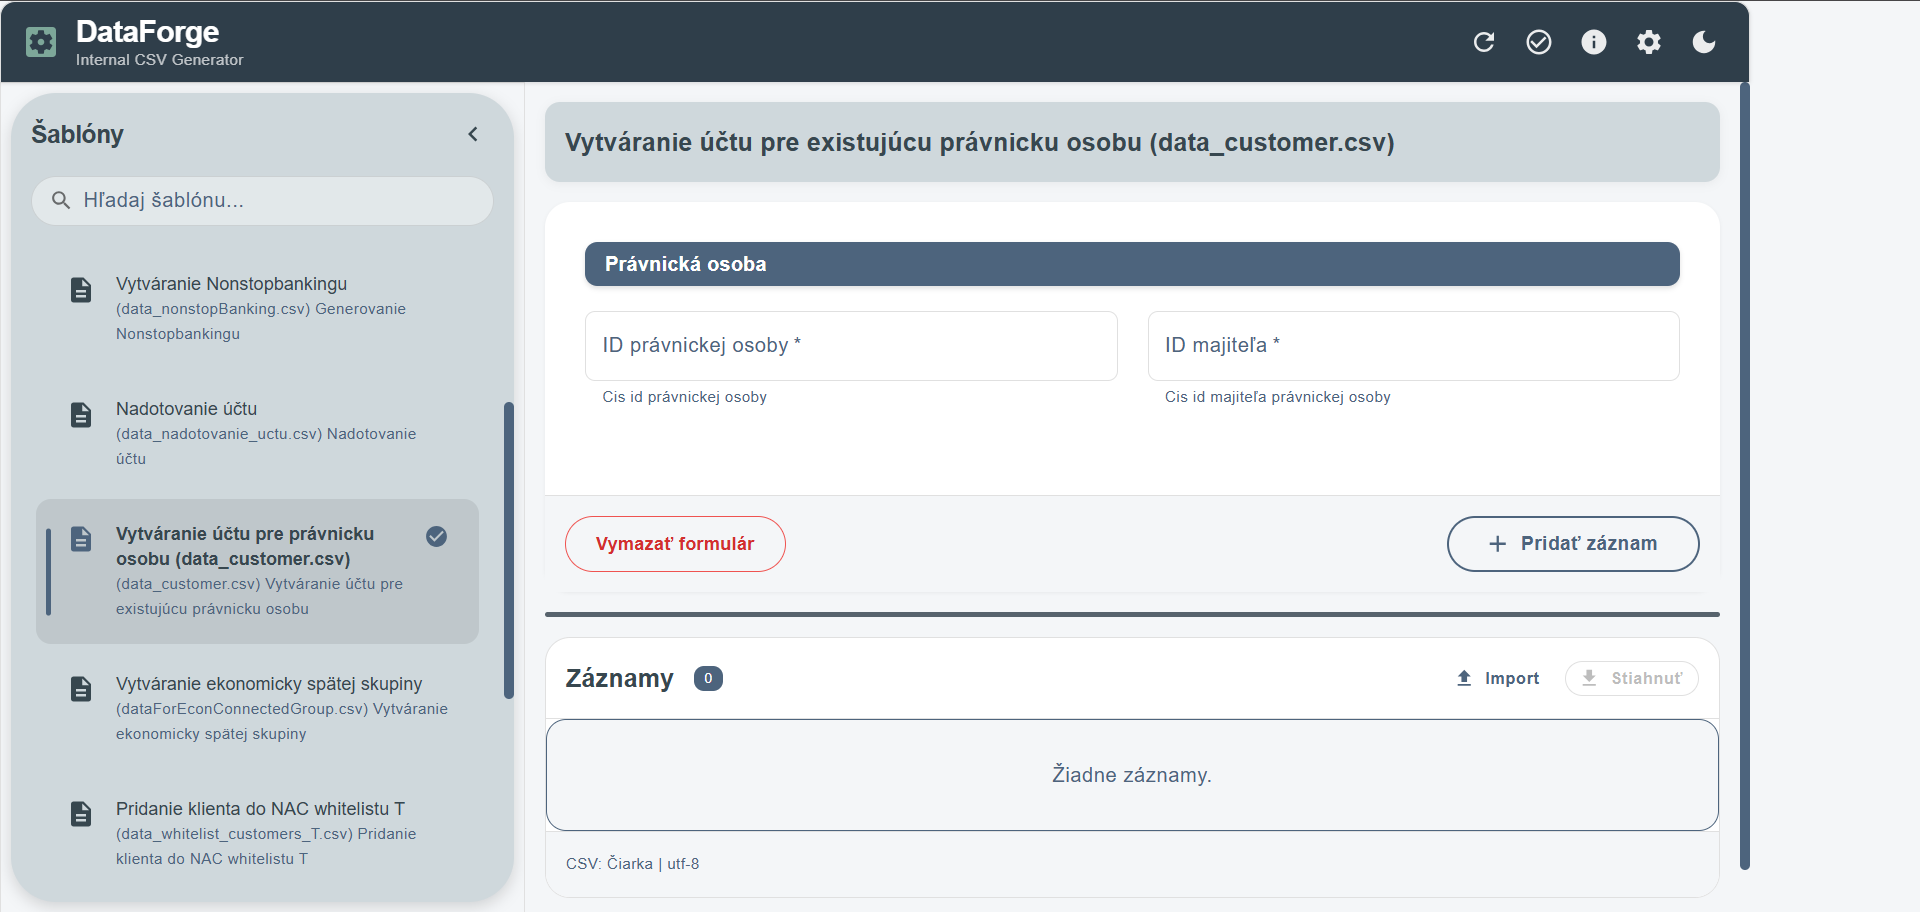This screenshot has width=1920, height=912.
Task: Click the Žiadne záznamy text
Action: click(1132, 775)
